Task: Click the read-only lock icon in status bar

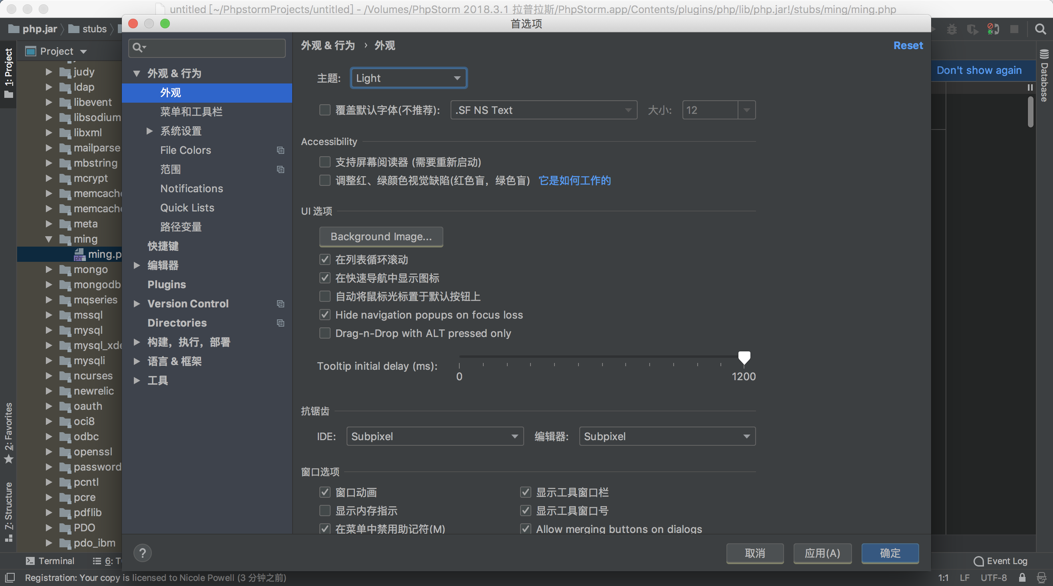Action: point(1022,578)
